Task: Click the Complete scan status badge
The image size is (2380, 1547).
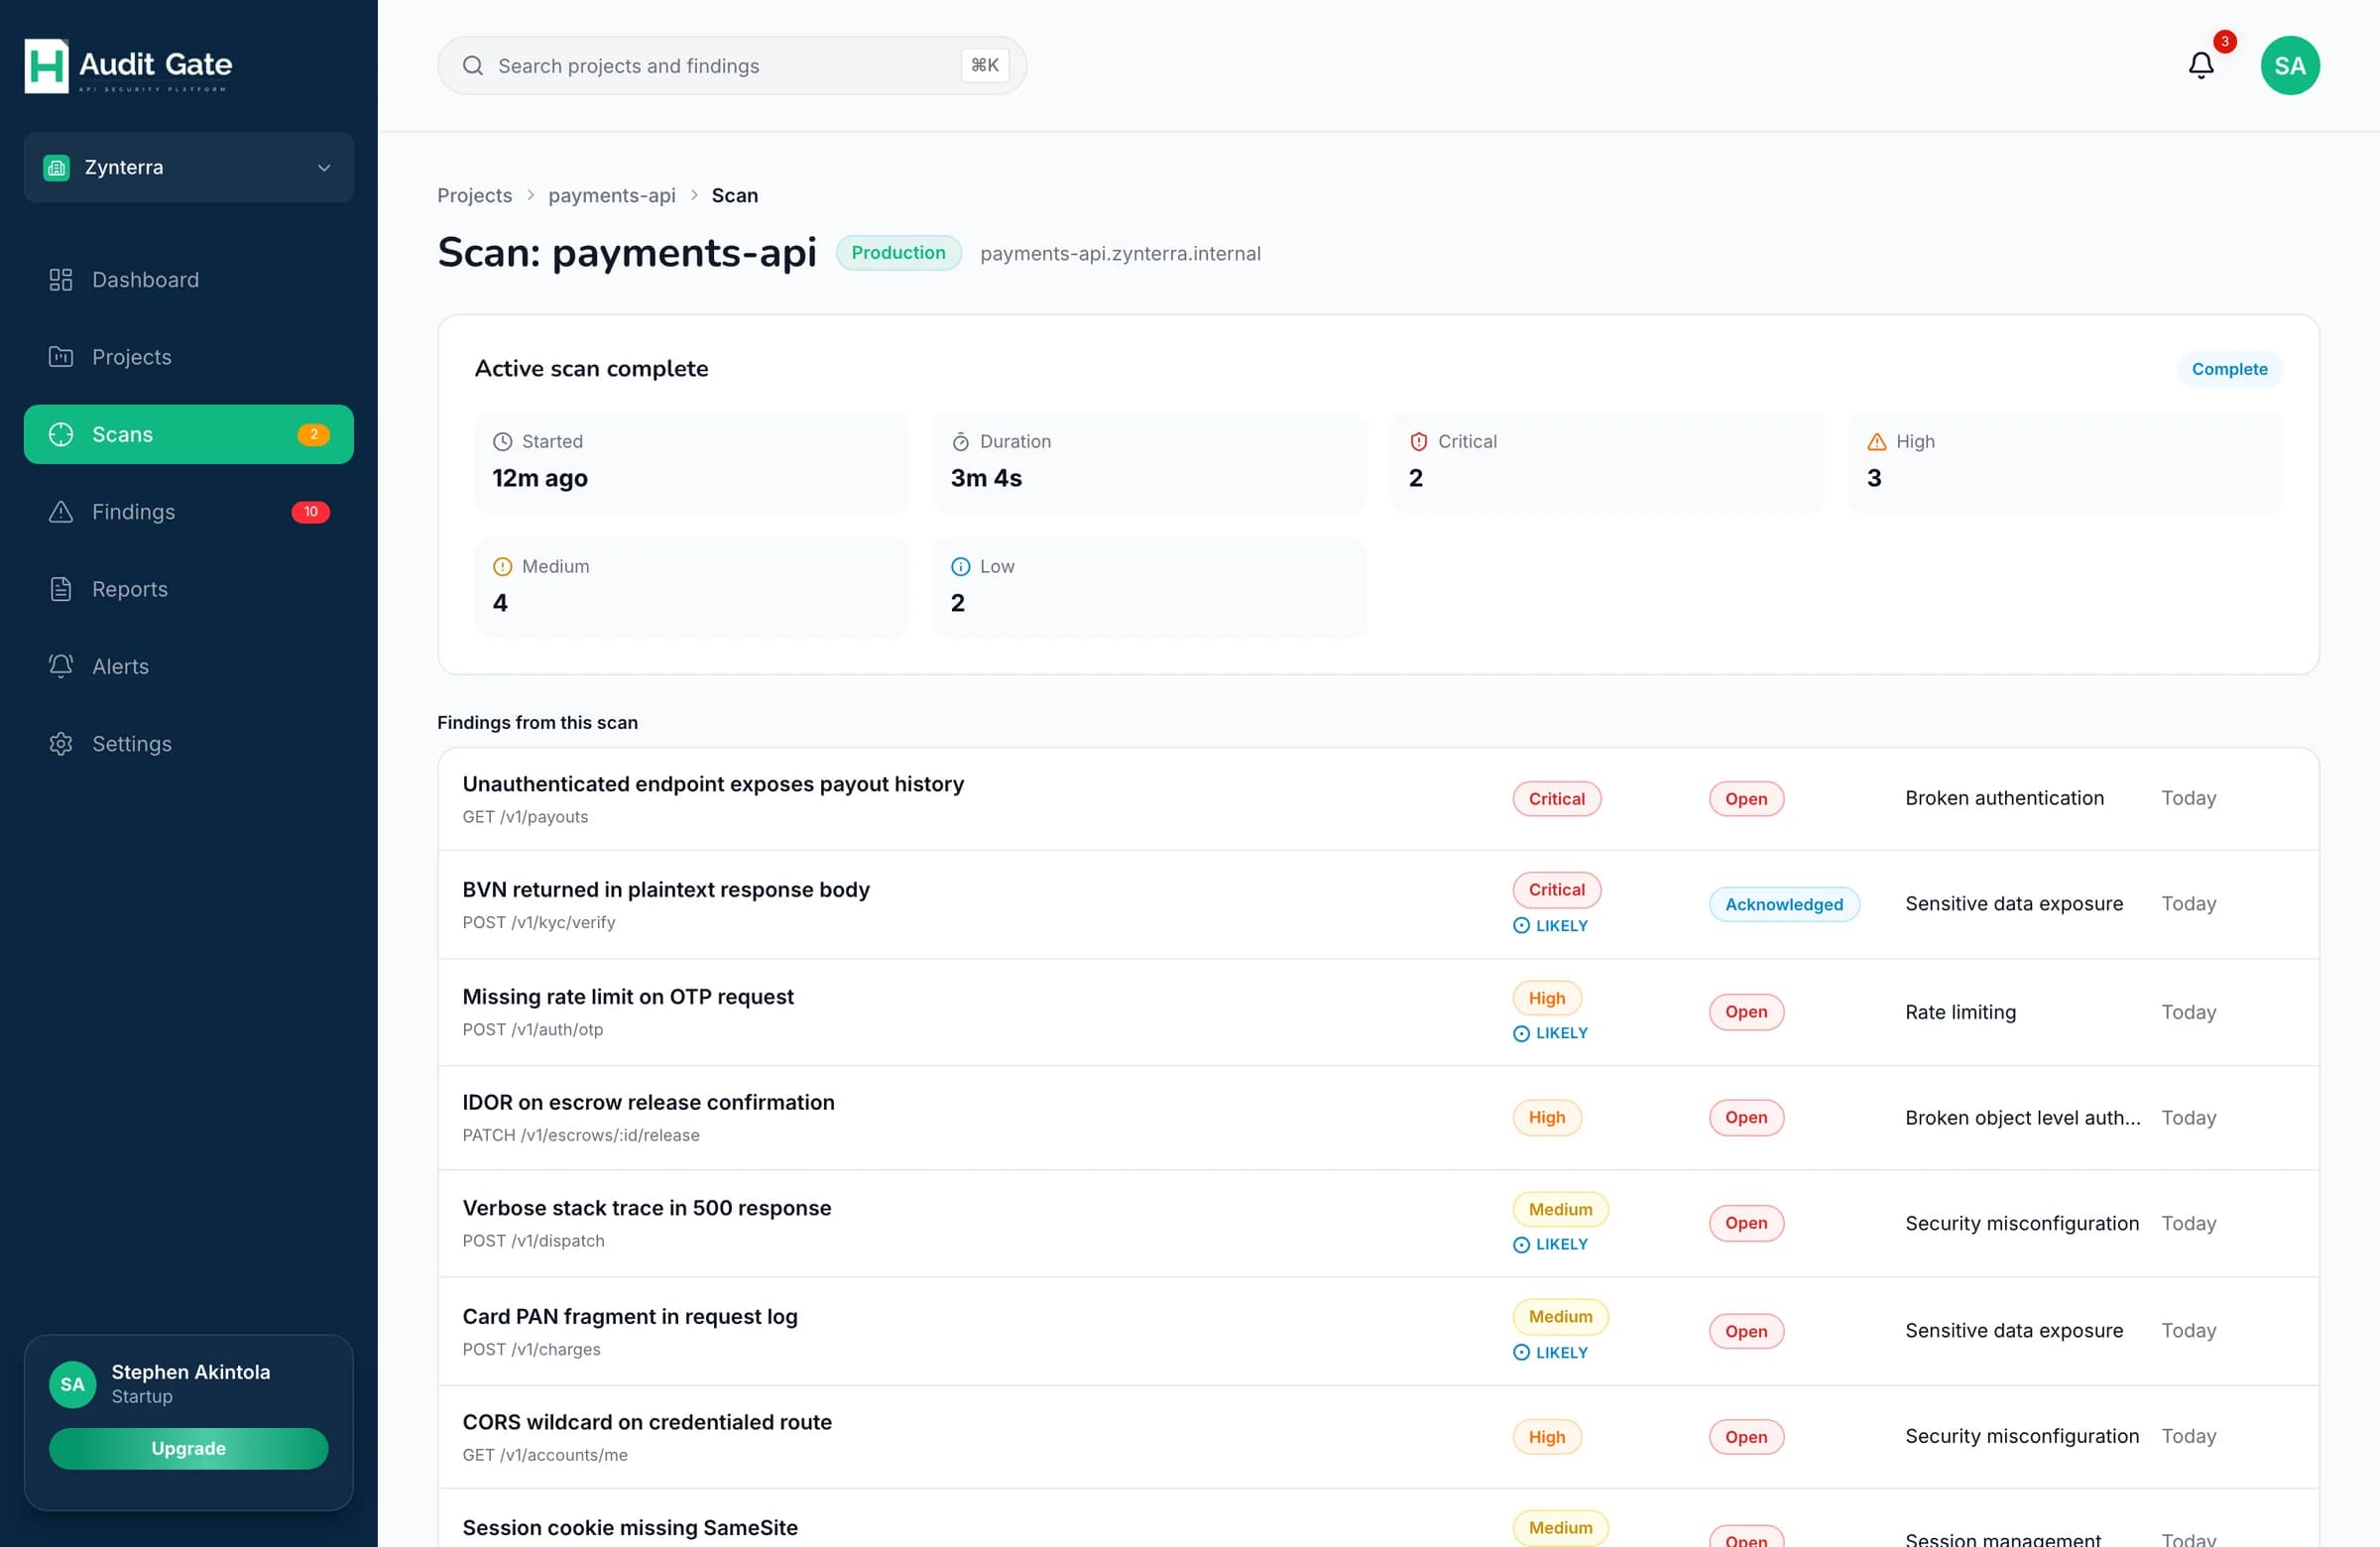Action: [x=2229, y=369]
